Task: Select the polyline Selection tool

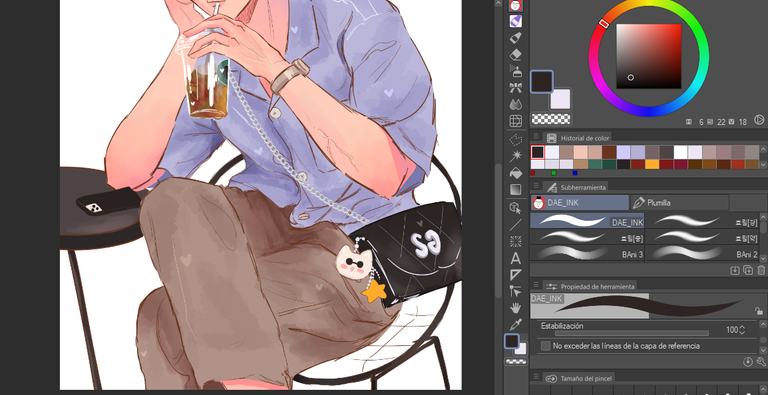Action: click(x=515, y=141)
